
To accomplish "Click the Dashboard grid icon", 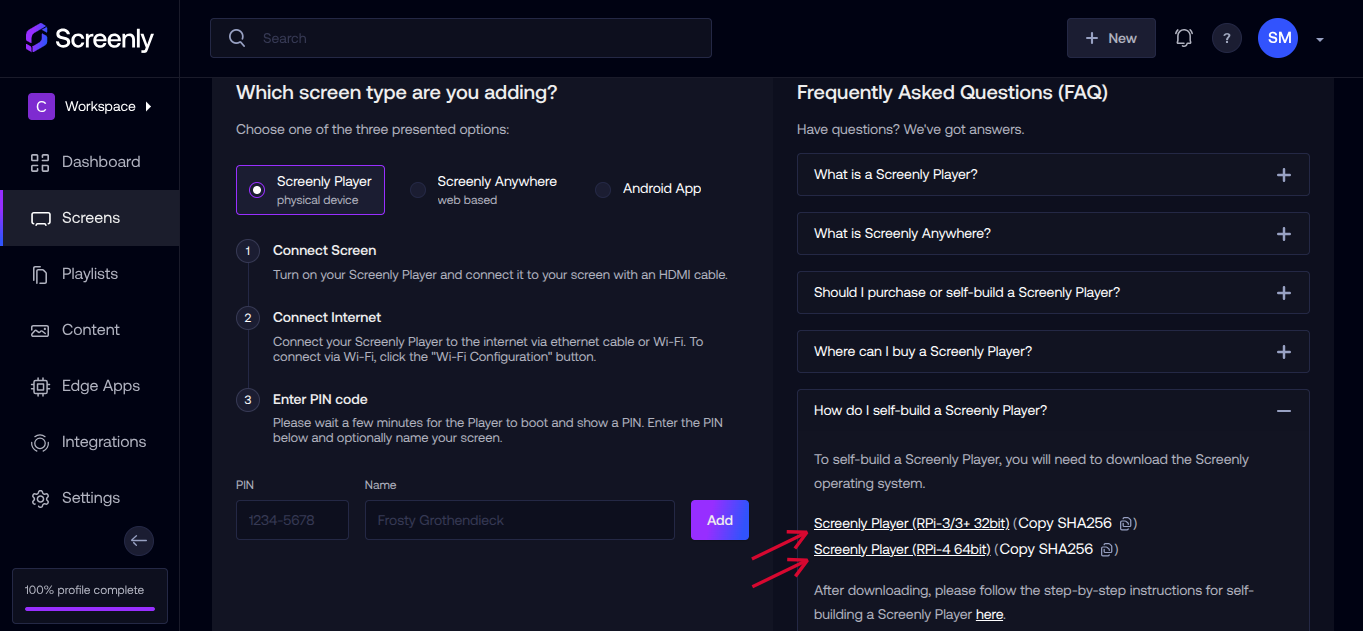I will 40,162.
